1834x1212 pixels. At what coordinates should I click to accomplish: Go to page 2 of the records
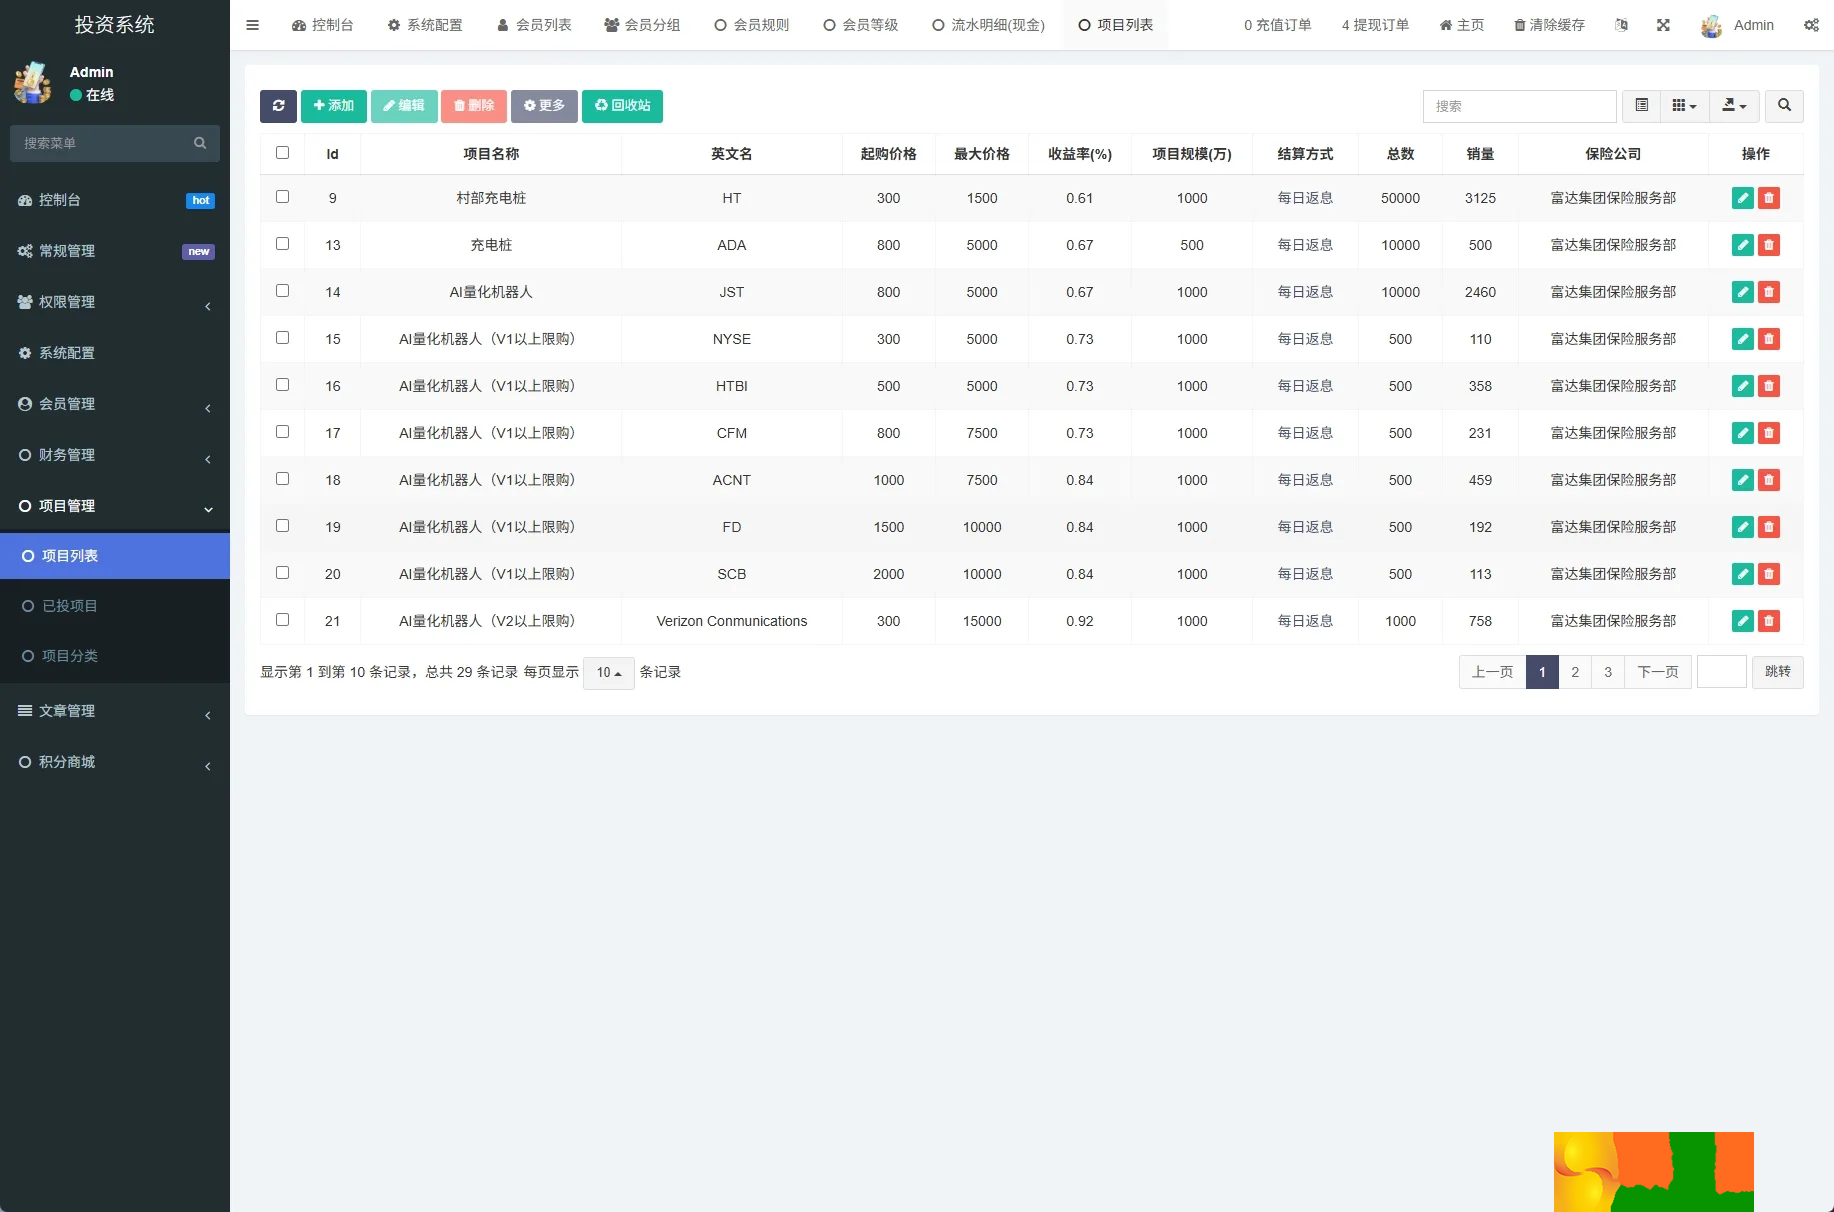click(x=1575, y=672)
